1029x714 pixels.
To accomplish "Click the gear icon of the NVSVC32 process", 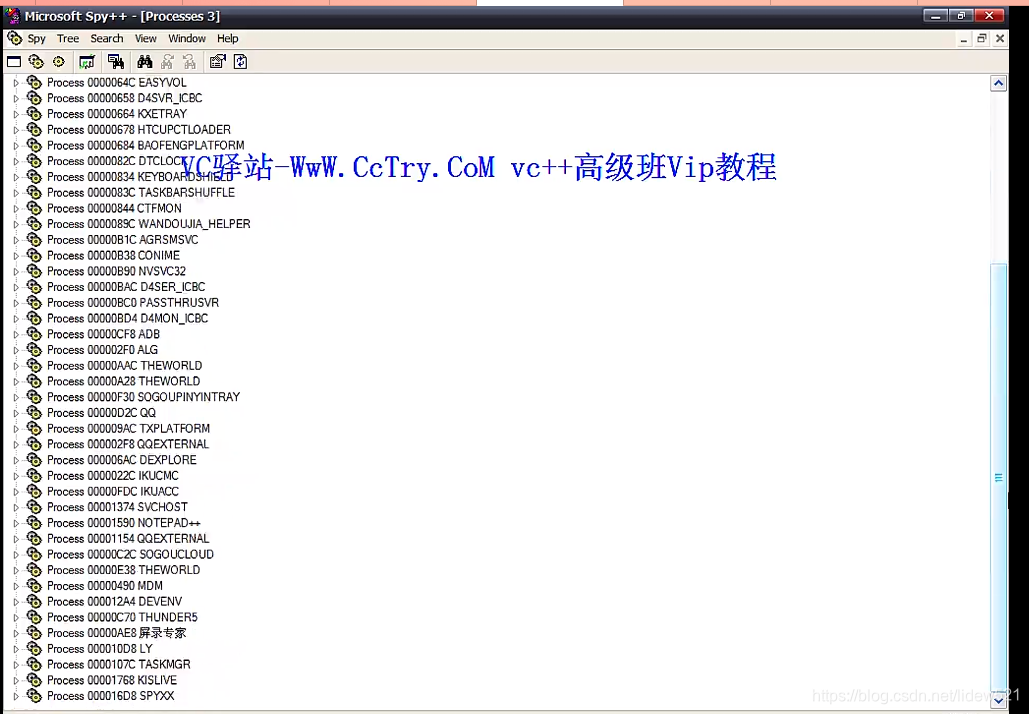I will pos(34,271).
